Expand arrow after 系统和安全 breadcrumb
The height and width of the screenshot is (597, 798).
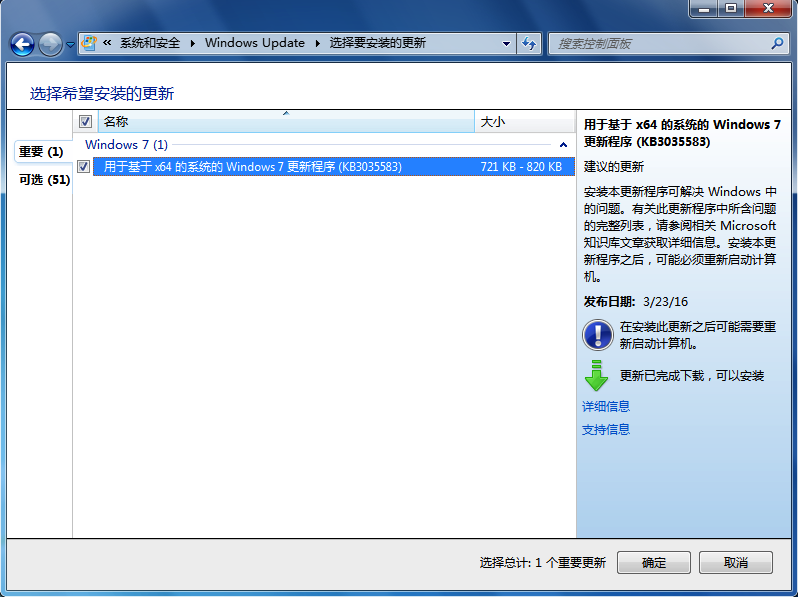tap(192, 44)
